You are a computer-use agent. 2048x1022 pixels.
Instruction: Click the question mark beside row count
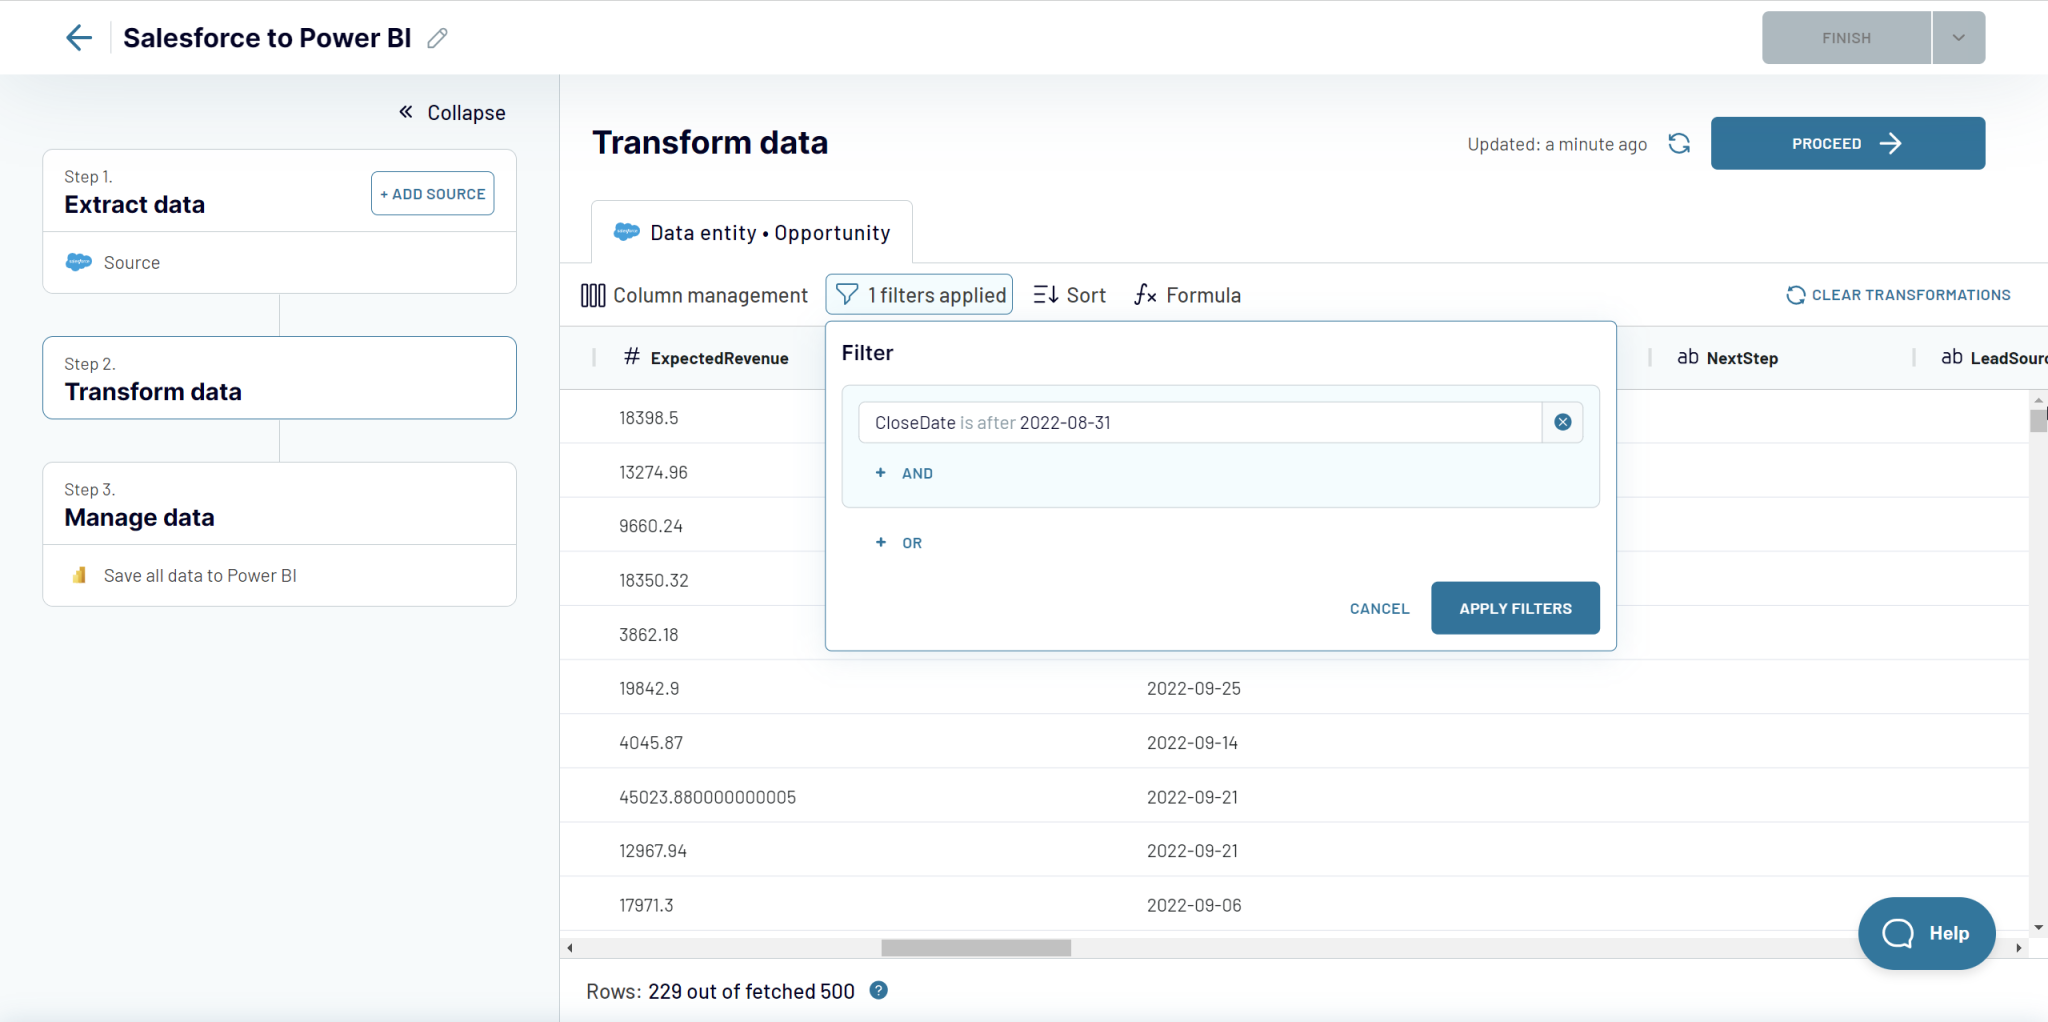878,990
